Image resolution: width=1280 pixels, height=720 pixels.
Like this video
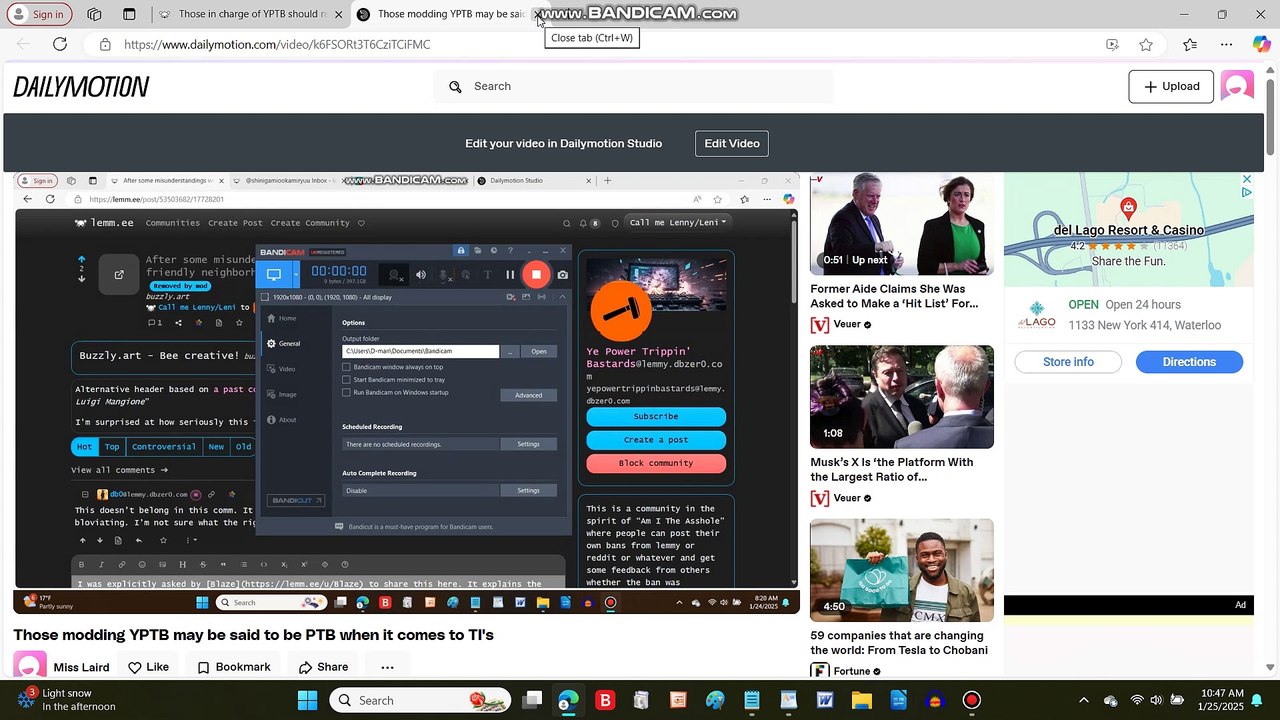click(148, 667)
